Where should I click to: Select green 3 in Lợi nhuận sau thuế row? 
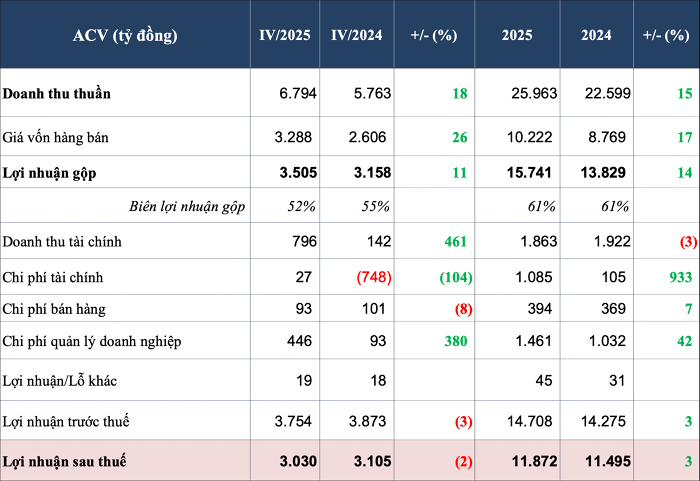tap(689, 460)
